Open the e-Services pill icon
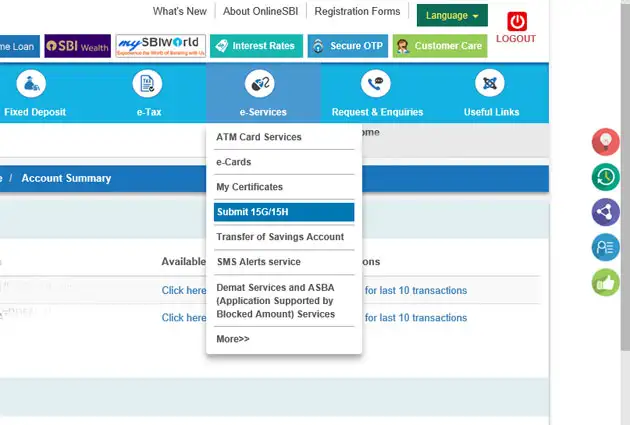Screen dimensions: 630x425 [262, 84]
